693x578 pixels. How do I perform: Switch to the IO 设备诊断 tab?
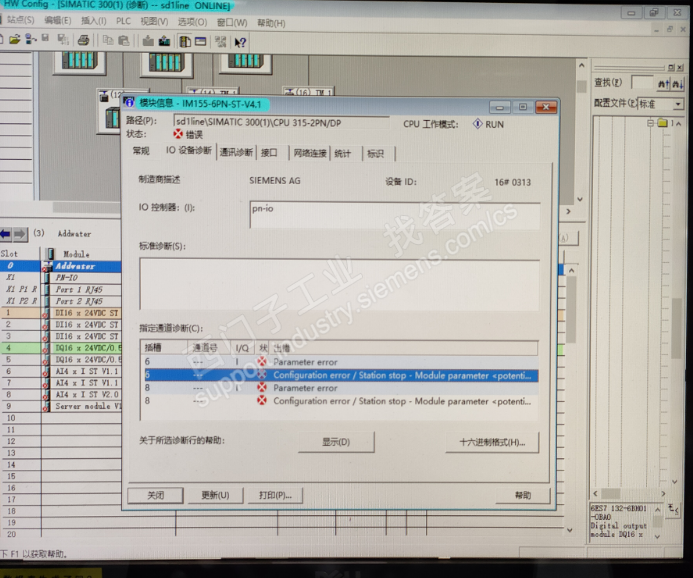tap(189, 150)
